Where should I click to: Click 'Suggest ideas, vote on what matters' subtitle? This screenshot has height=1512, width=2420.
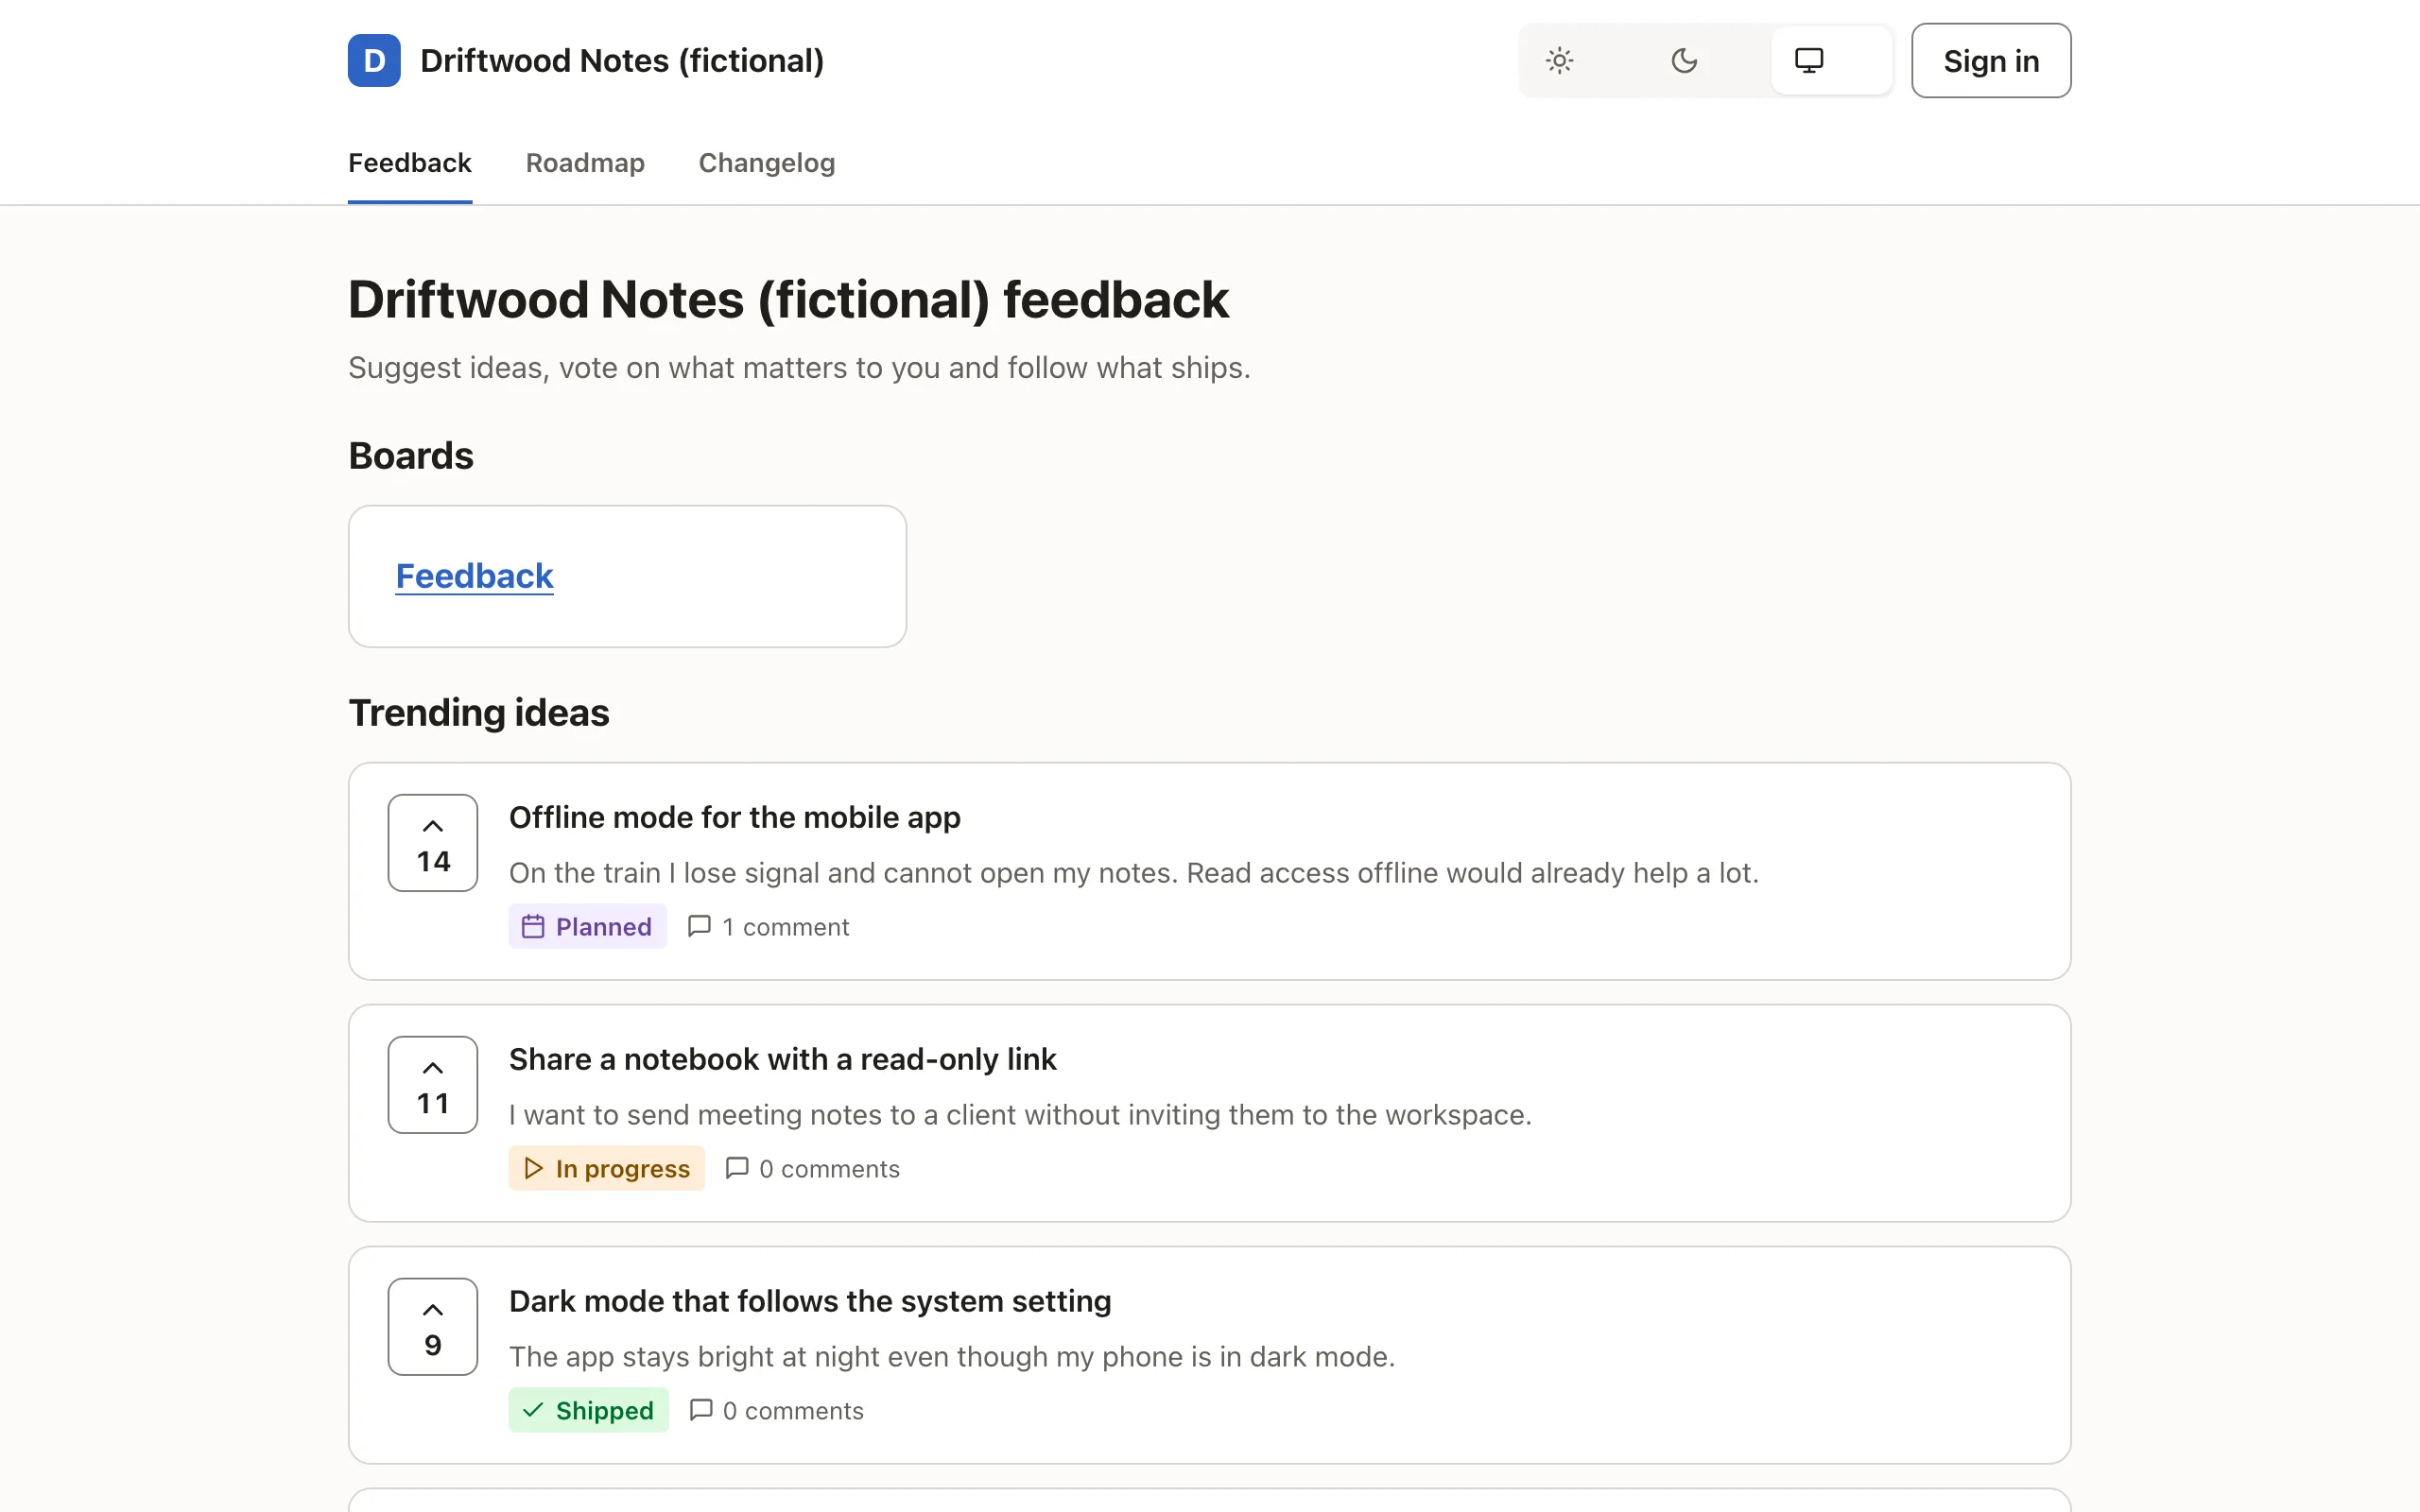click(x=799, y=368)
